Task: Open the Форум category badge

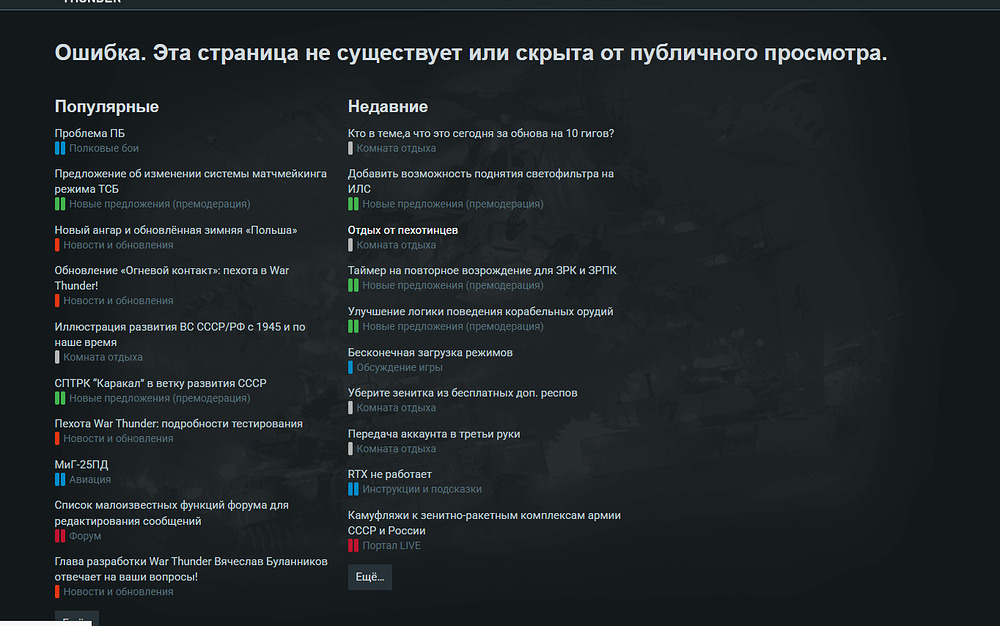Action: click(x=84, y=536)
